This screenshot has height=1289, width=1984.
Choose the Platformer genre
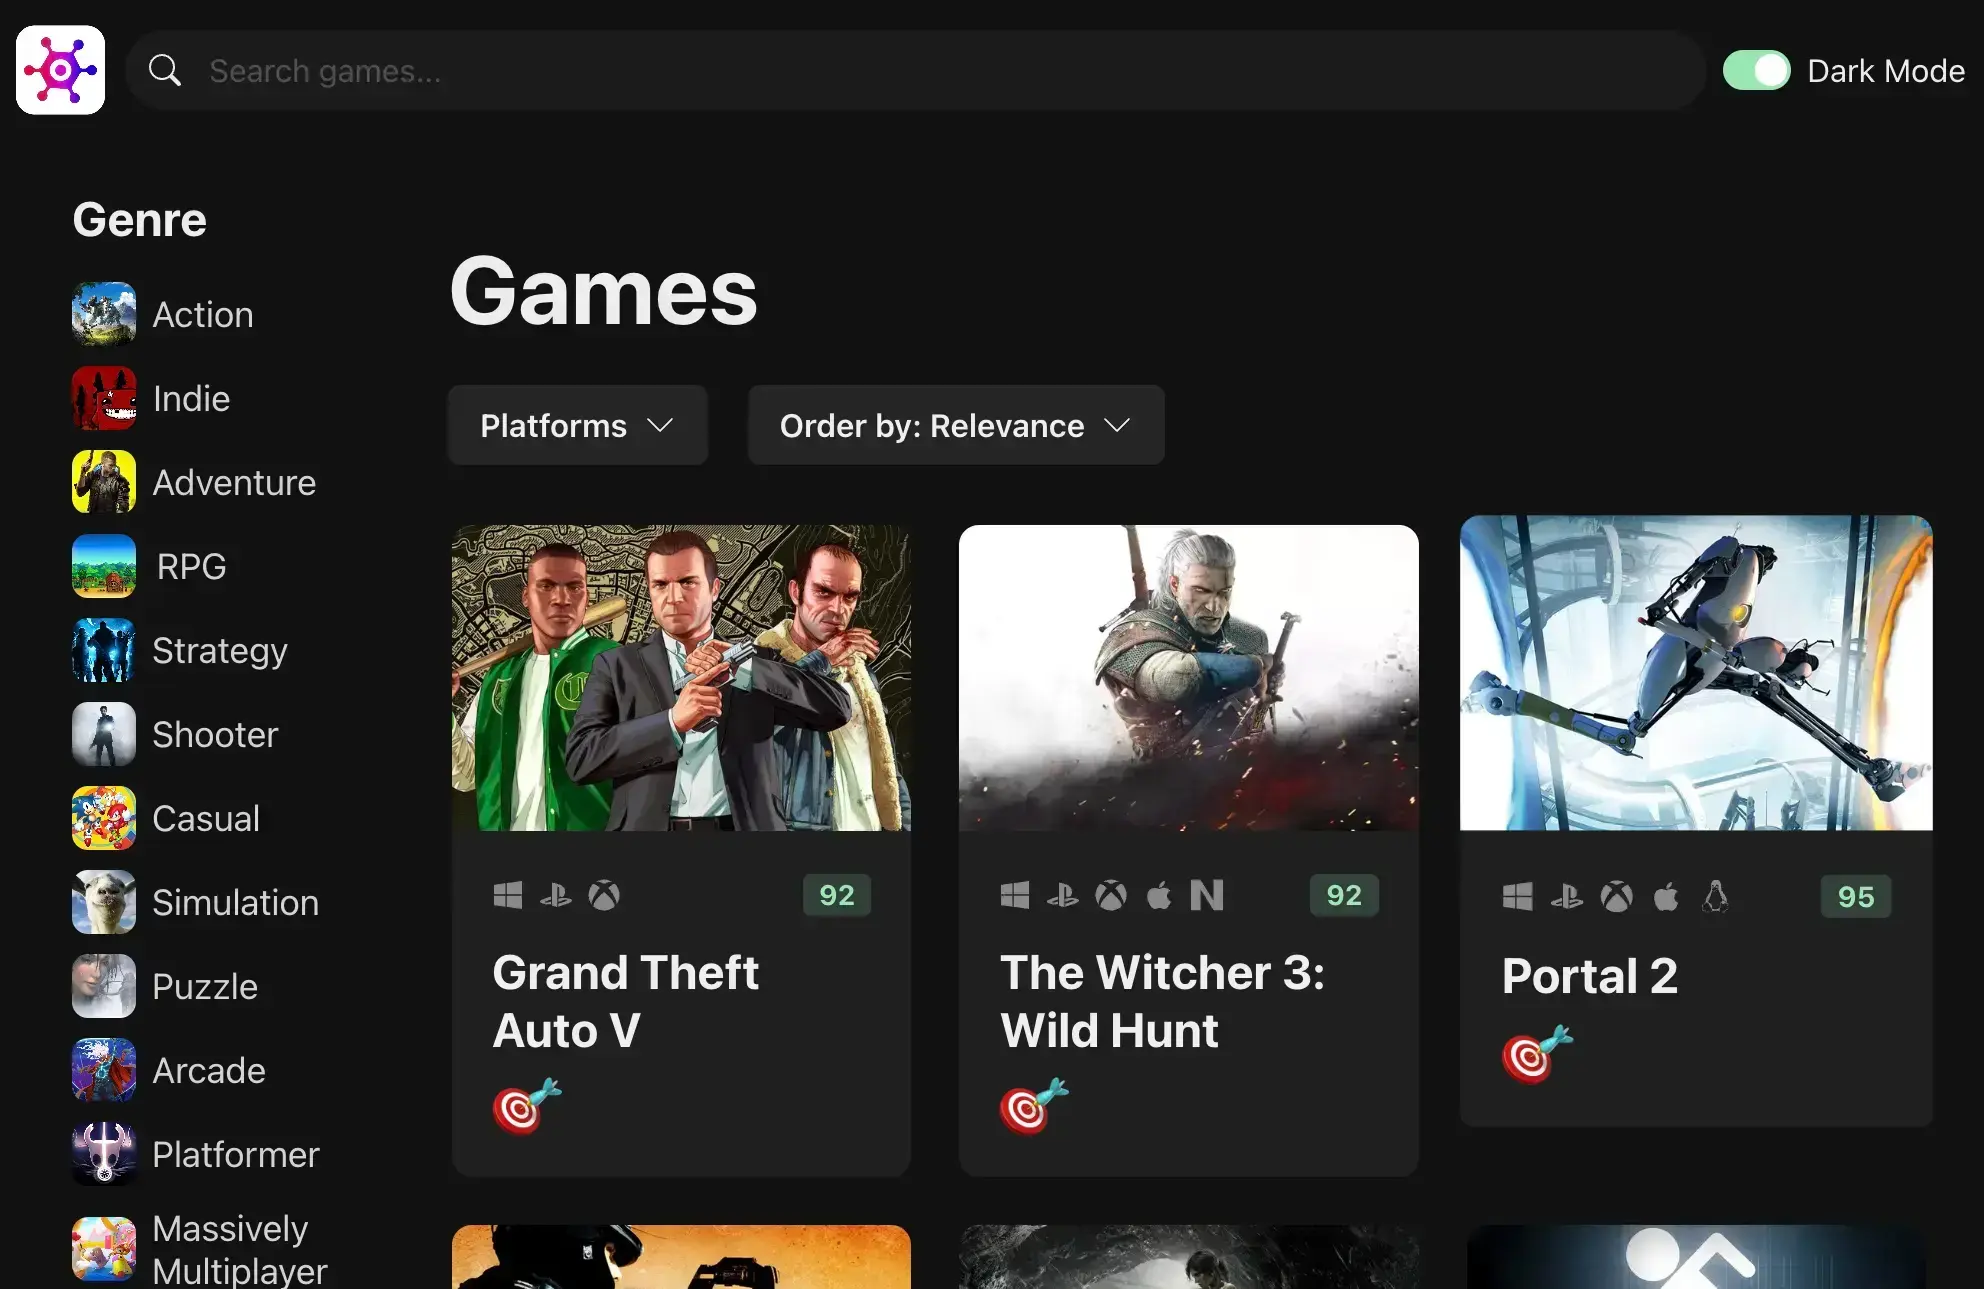(236, 1155)
